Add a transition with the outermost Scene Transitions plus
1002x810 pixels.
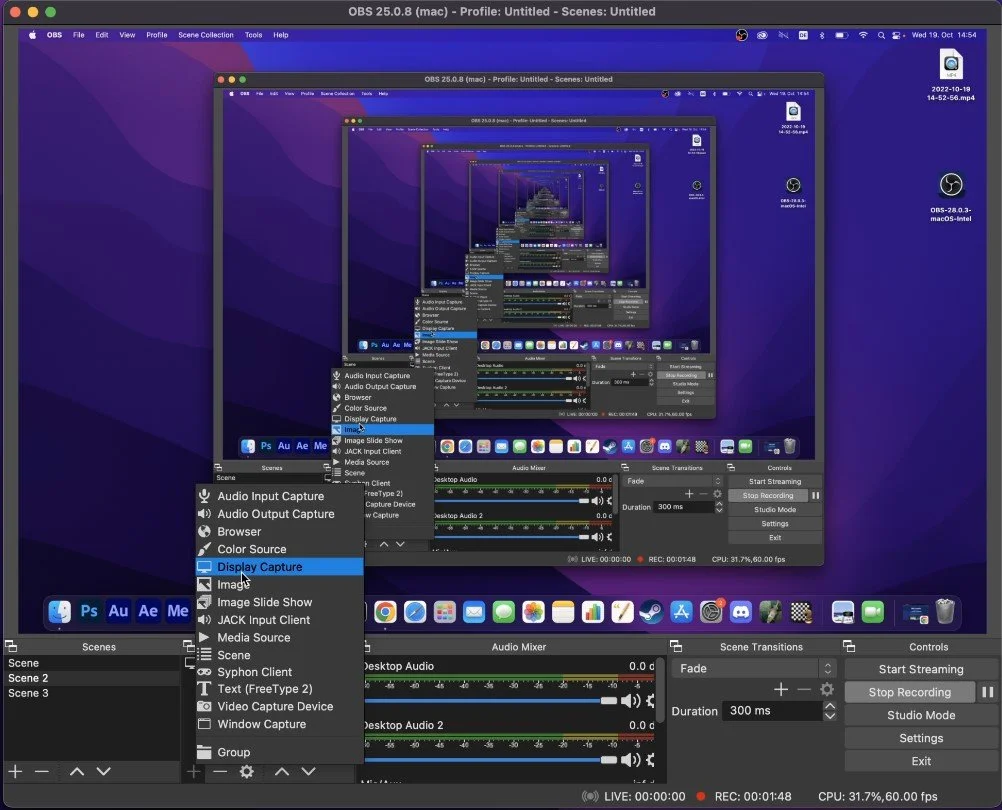pyautogui.click(x=781, y=689)
